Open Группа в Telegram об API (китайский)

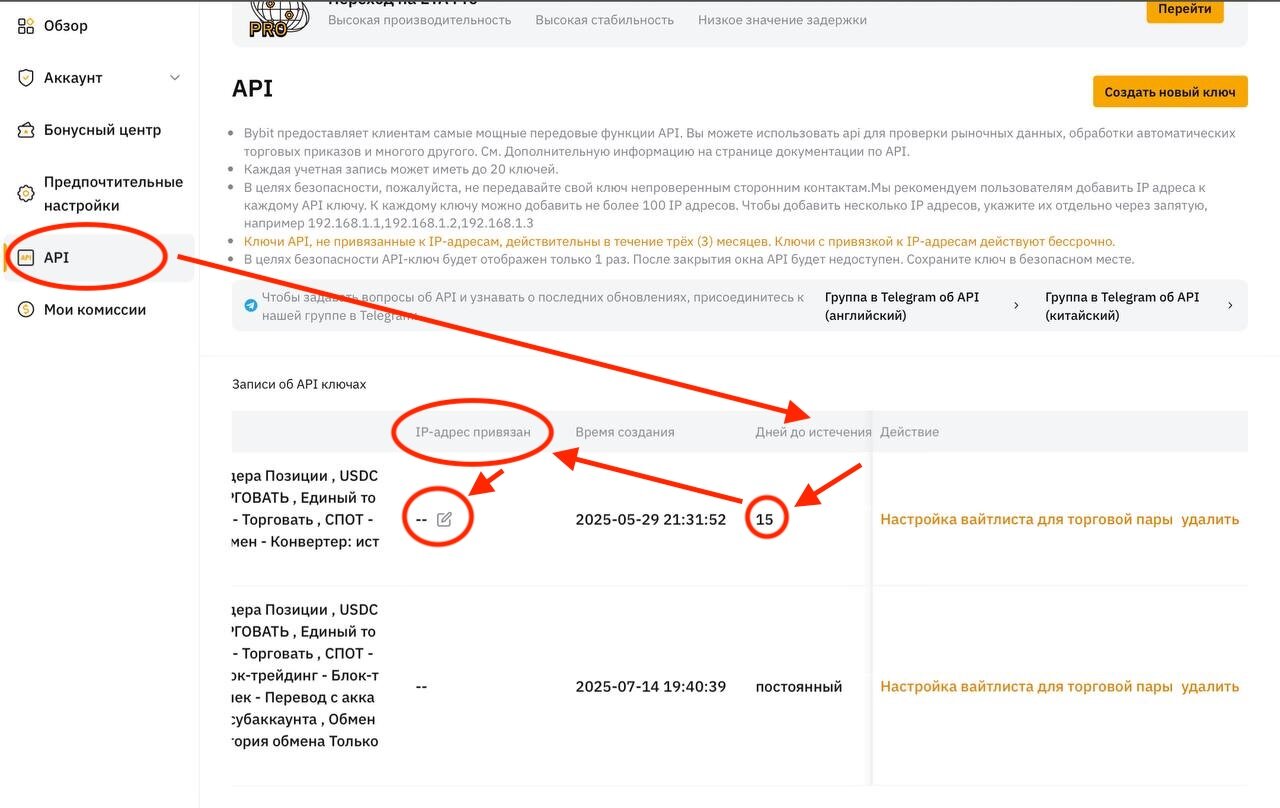1122,306
